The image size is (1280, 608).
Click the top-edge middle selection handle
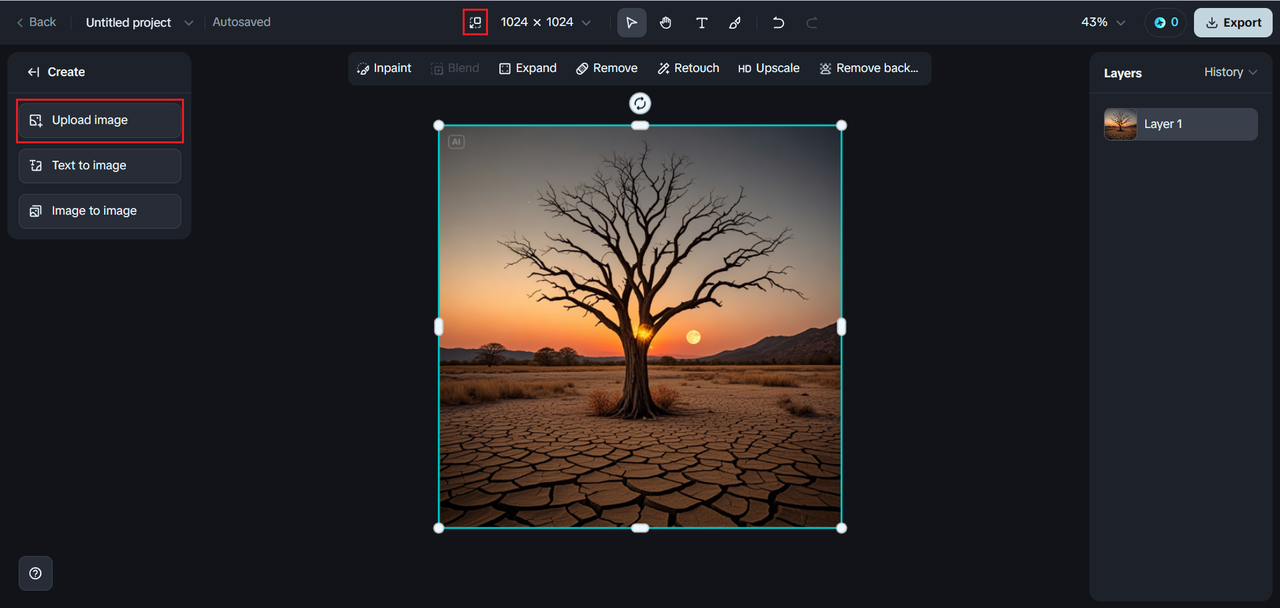coord(640,125)
